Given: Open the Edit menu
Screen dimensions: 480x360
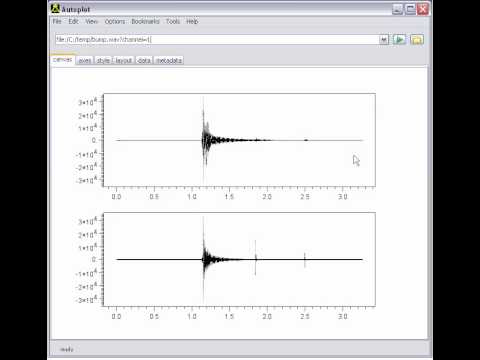Looking at the screenshot, I should point(73,21).
